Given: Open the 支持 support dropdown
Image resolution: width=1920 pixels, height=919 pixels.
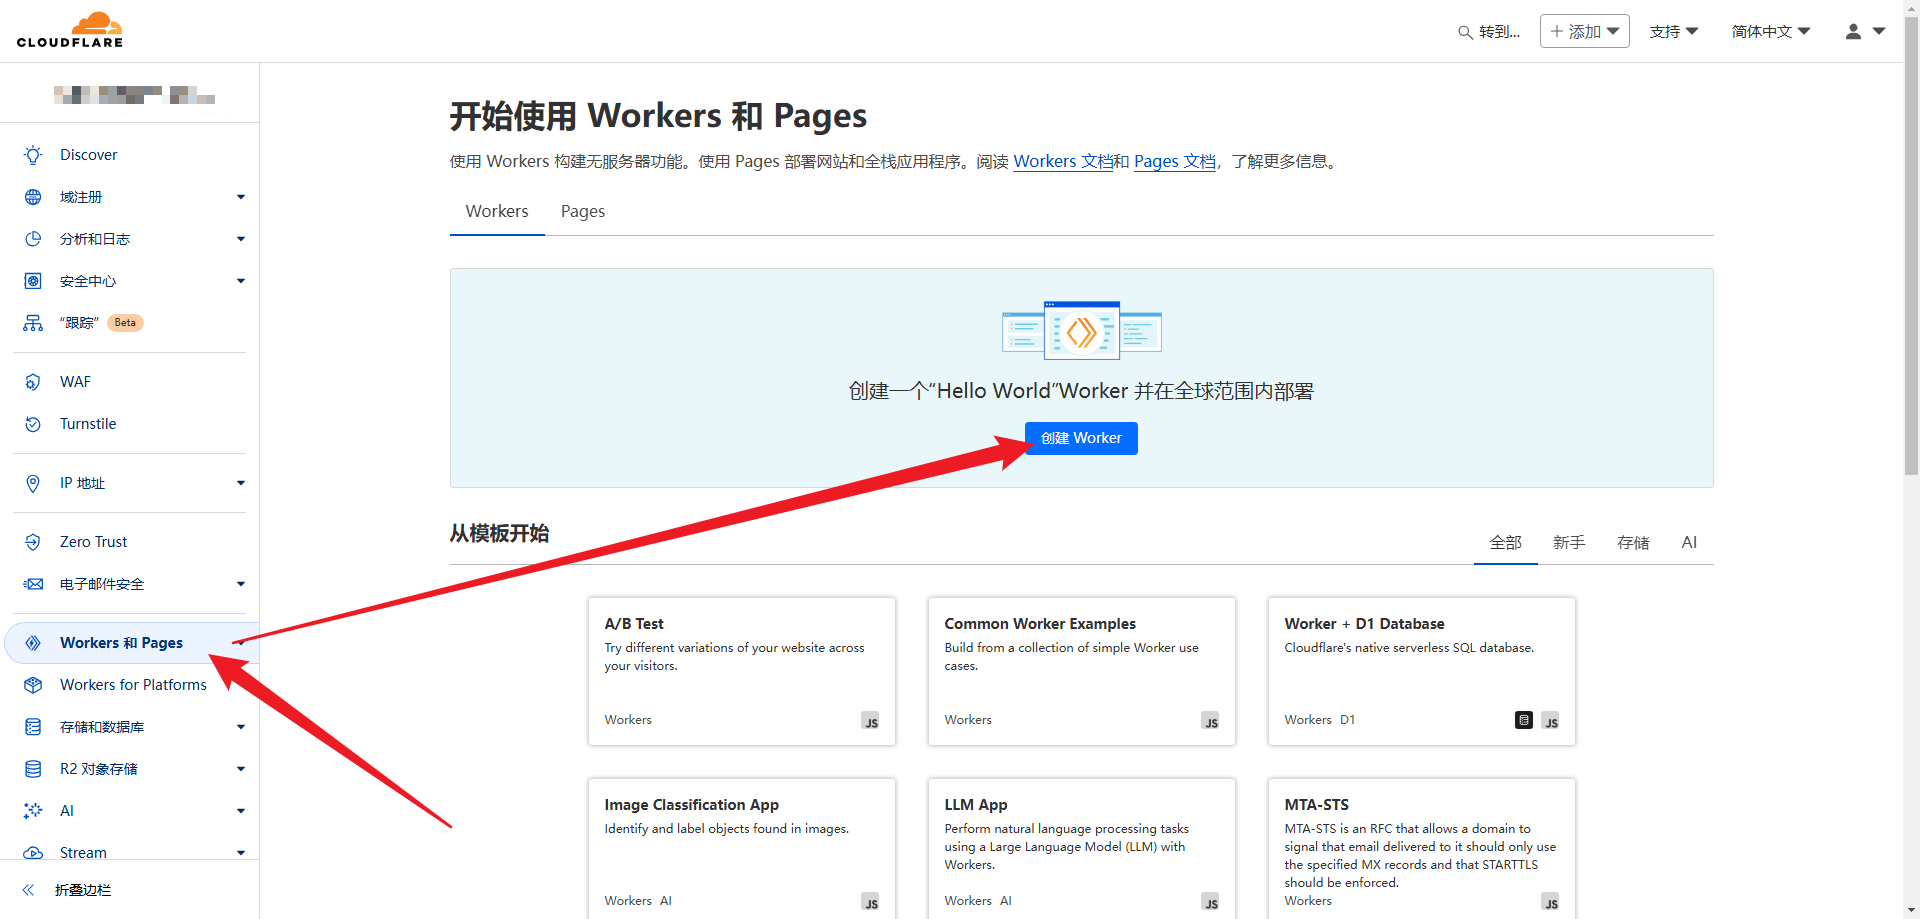Looking at the screenshot, I should (1674, 32).
